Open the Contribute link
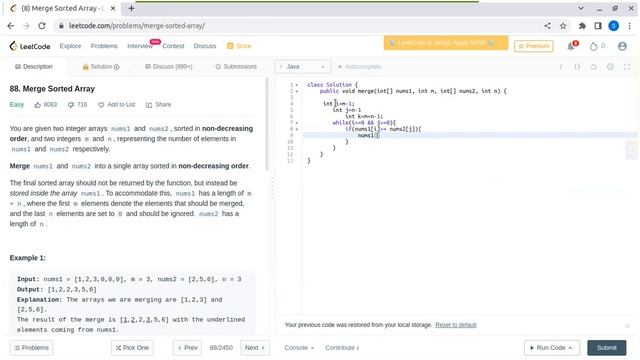 342,348
